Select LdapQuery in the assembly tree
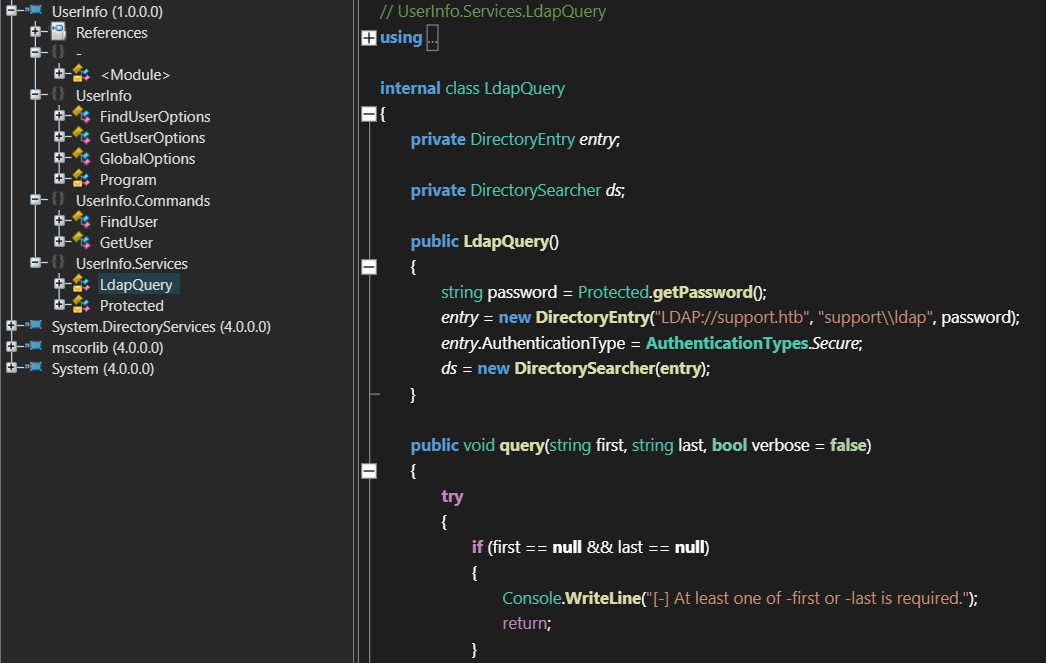Screen dimensions: 1046x663 point(136,284)
